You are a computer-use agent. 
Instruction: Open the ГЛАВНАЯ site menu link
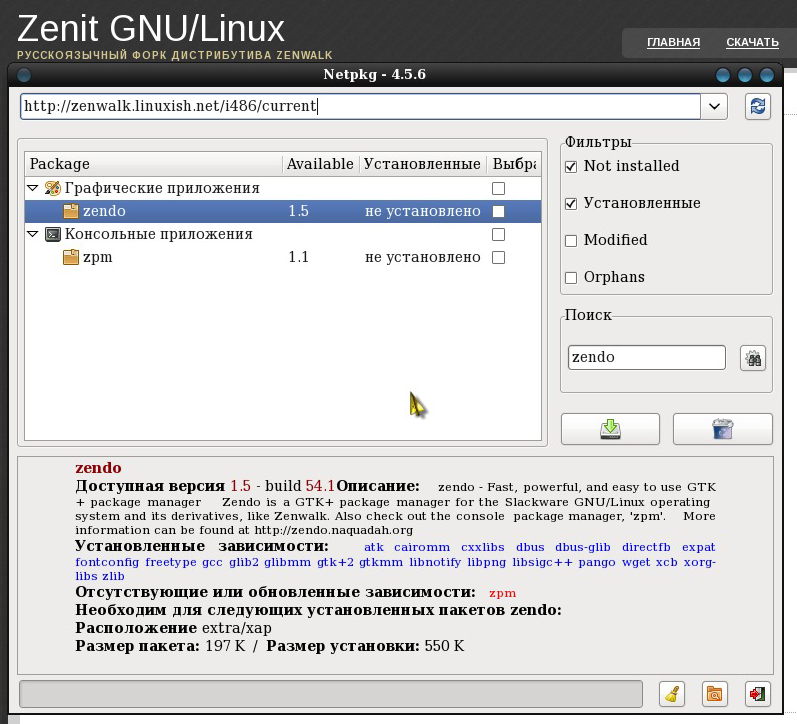pos(673,42)
